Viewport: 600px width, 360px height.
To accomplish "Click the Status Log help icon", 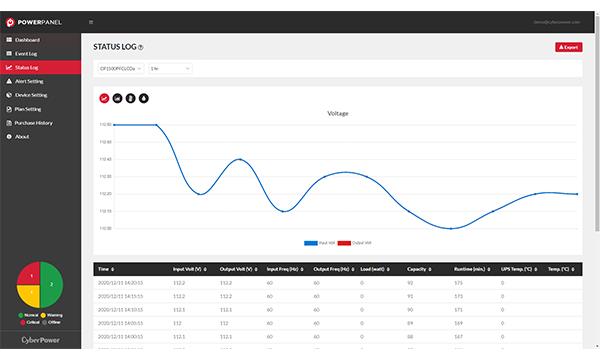I will click(140, 47).
